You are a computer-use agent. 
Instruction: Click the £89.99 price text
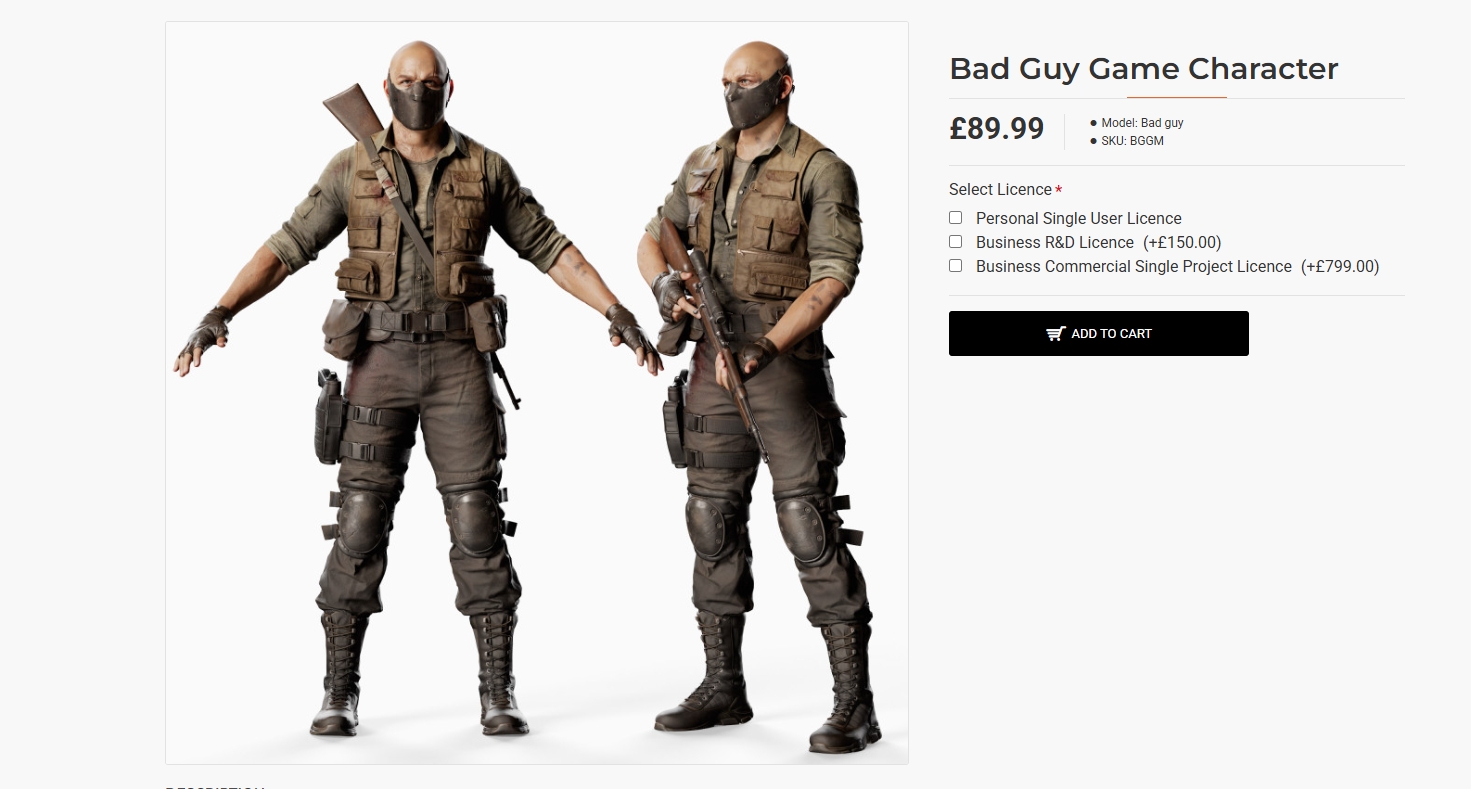996,129
